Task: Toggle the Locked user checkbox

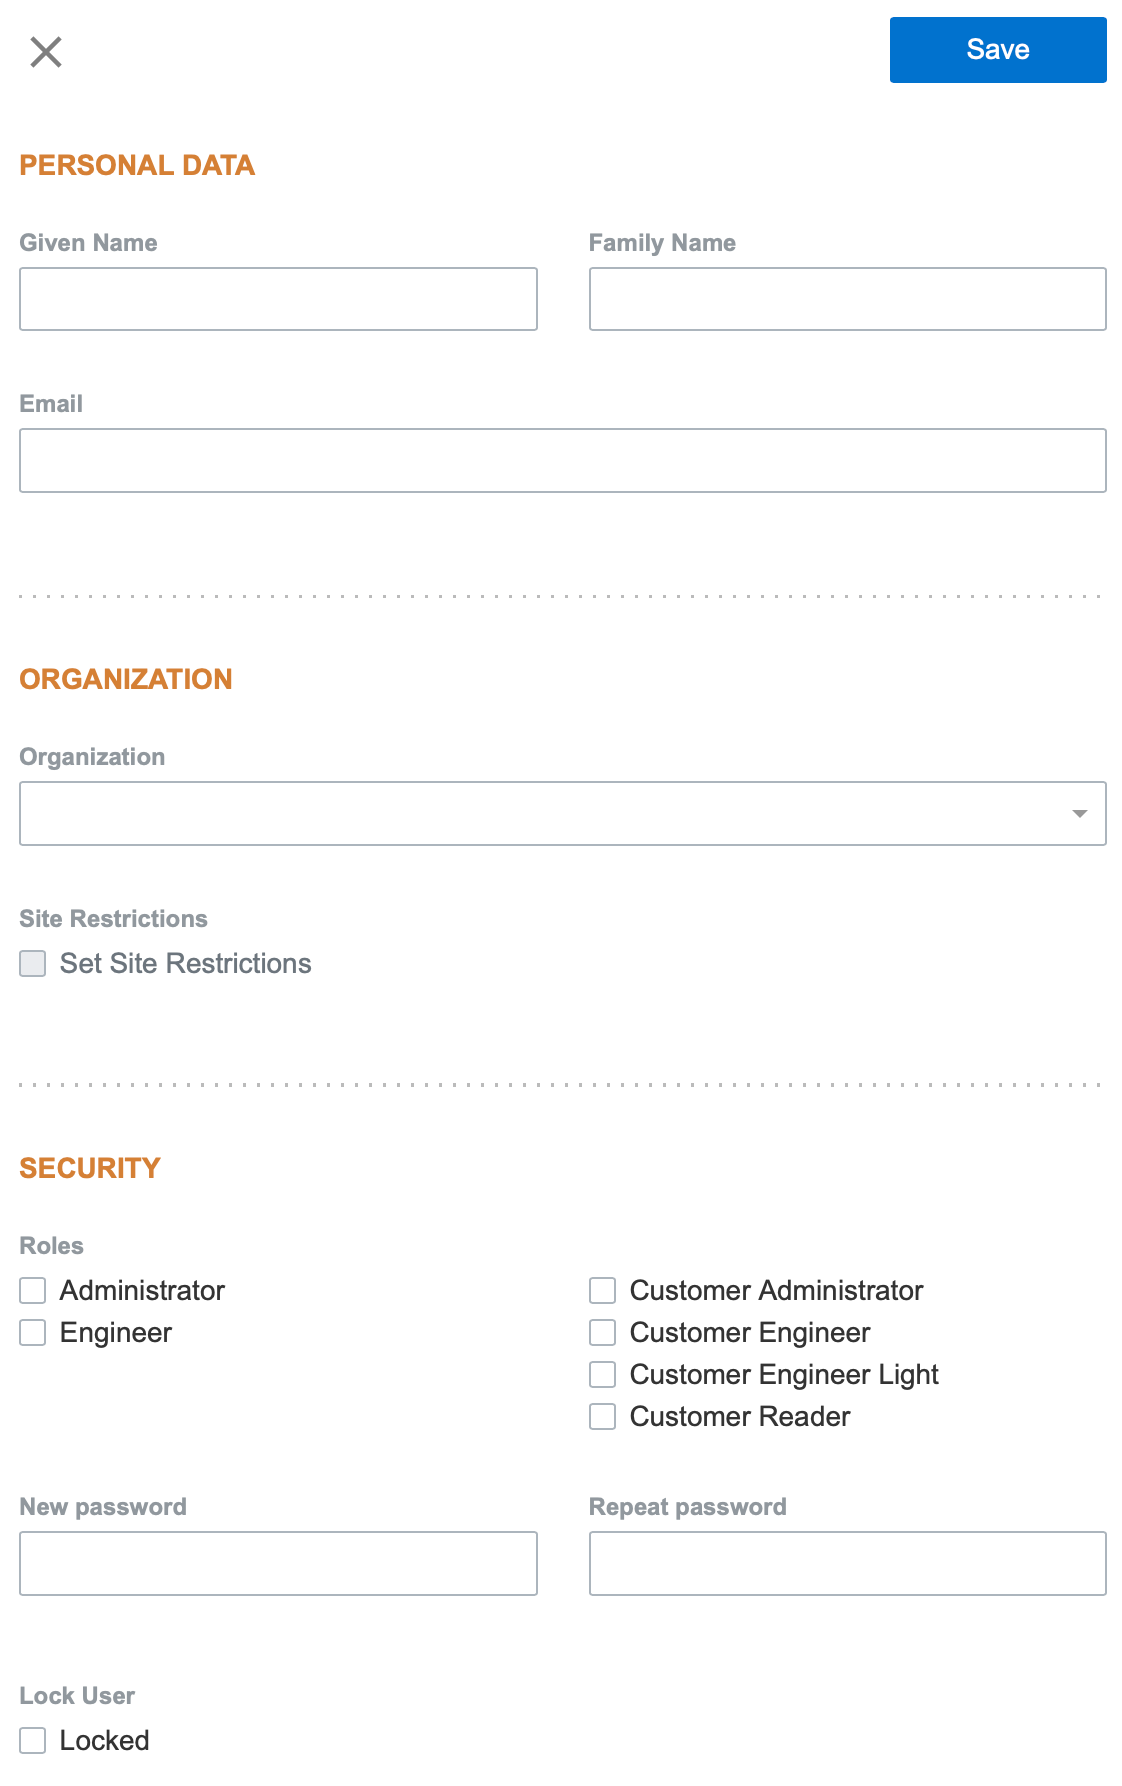Action: [x=33, y=1741]
